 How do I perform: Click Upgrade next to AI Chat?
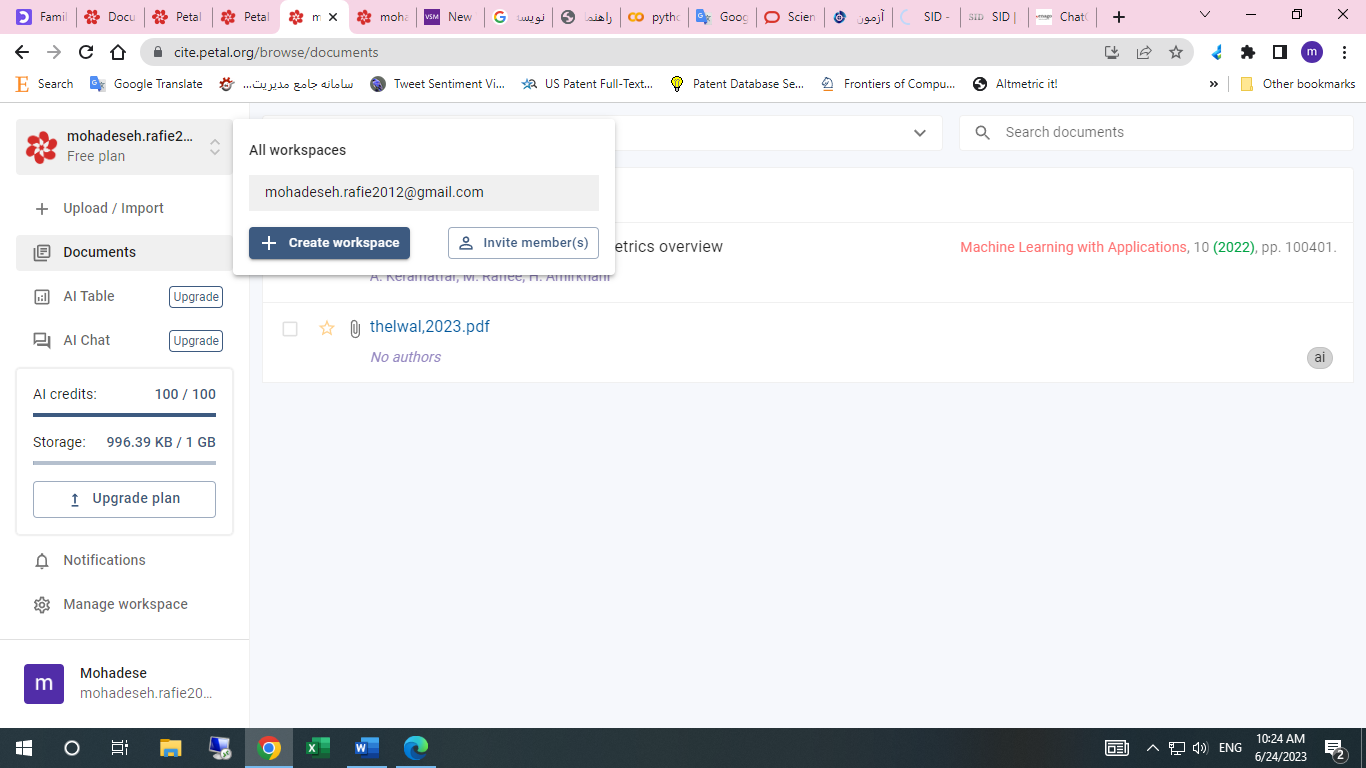click(x=196, y=341)
